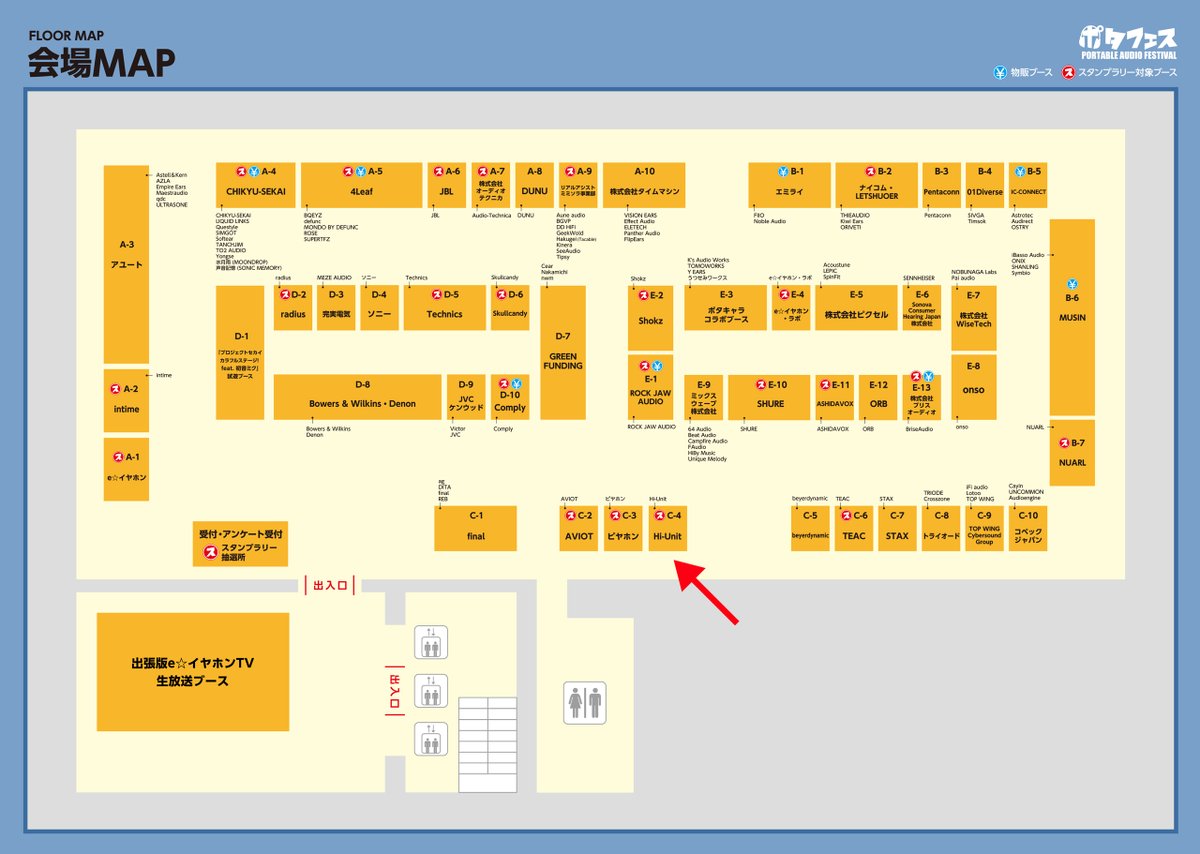Click the horizontal 出入口 entrance label
The image size is (1200, 854).
(x=330, y=584)
